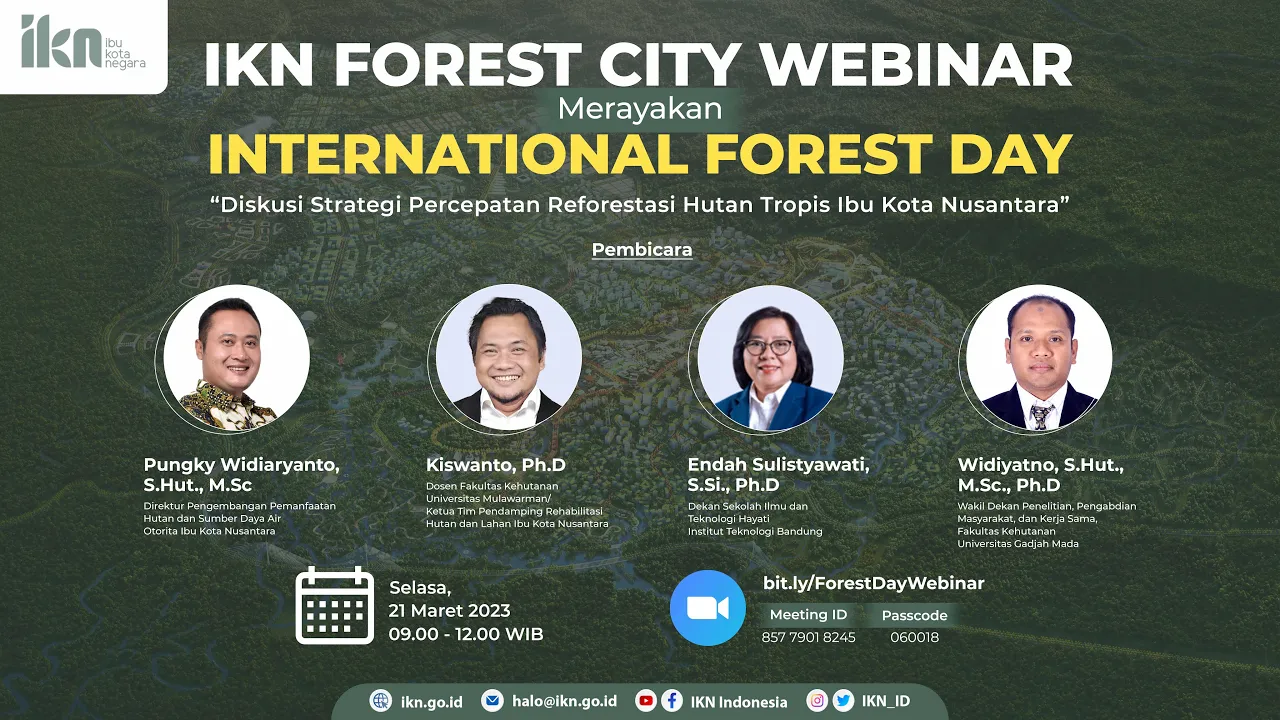Select the Endah Sulistyawati speaker photo
Viewport: 1280px width, 720px height.
coord(770,358)
